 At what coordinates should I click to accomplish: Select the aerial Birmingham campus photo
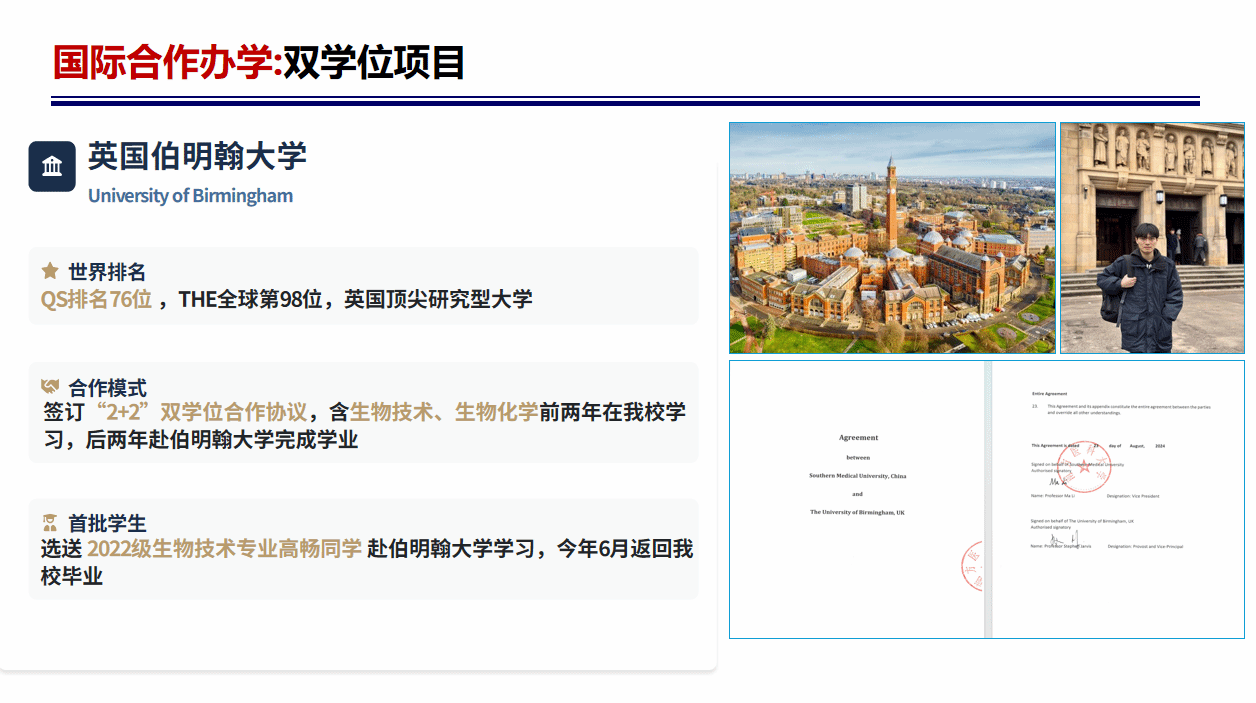(892, 238)
